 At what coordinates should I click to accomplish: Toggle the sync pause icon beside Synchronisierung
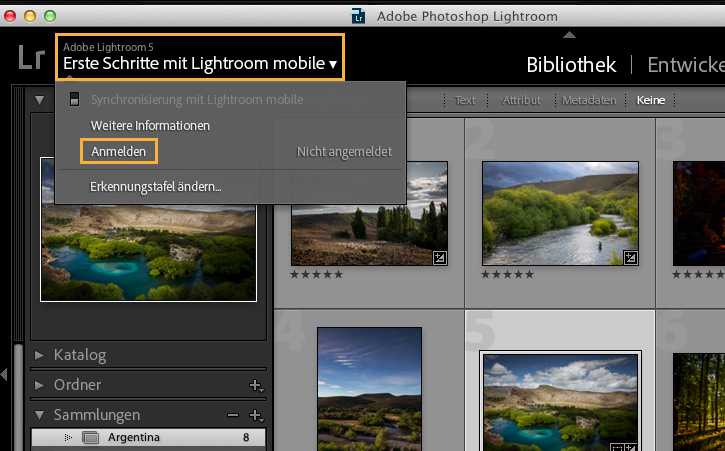(x=74, y=99)
